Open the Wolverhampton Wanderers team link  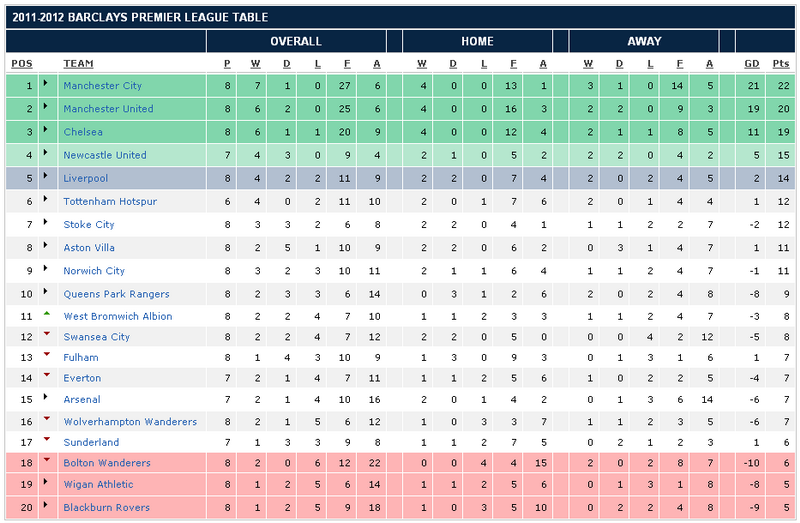point(130,422)
